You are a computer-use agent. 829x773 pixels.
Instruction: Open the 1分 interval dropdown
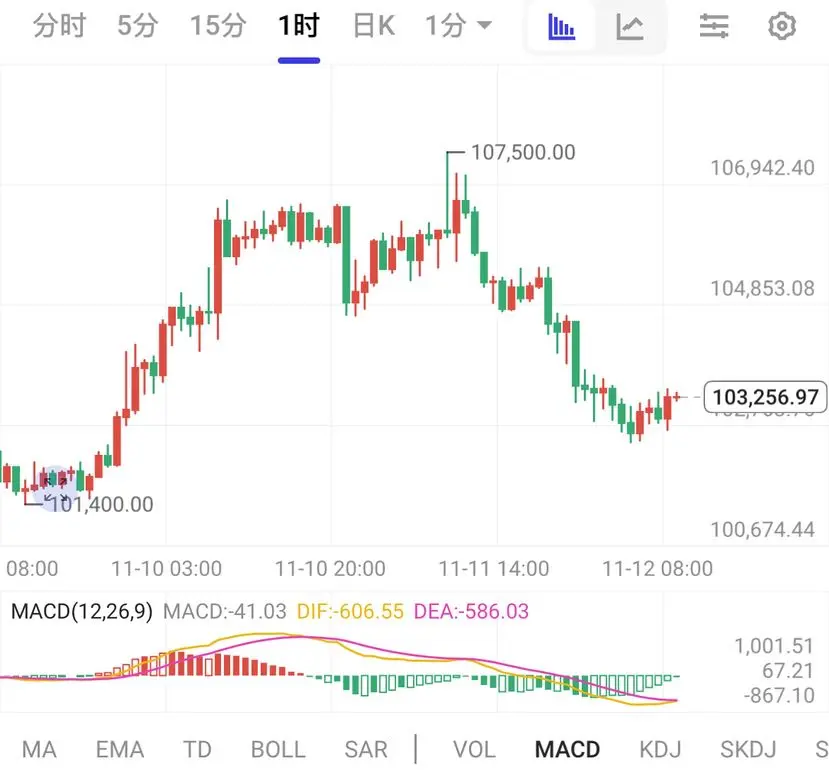click(458, 25)
